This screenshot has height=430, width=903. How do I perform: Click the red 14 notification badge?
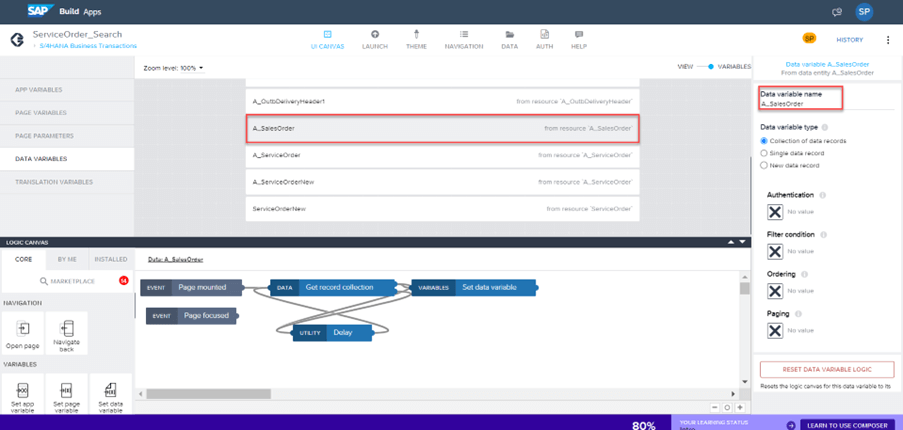123,281
